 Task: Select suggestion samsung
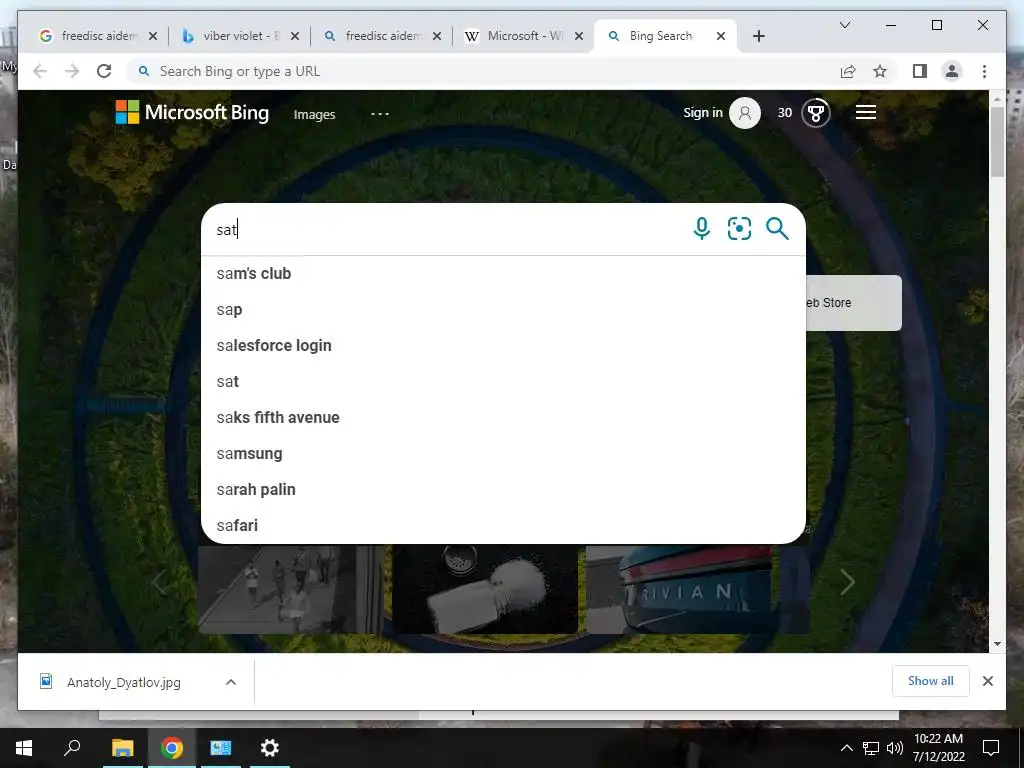[x=503, y=453]
